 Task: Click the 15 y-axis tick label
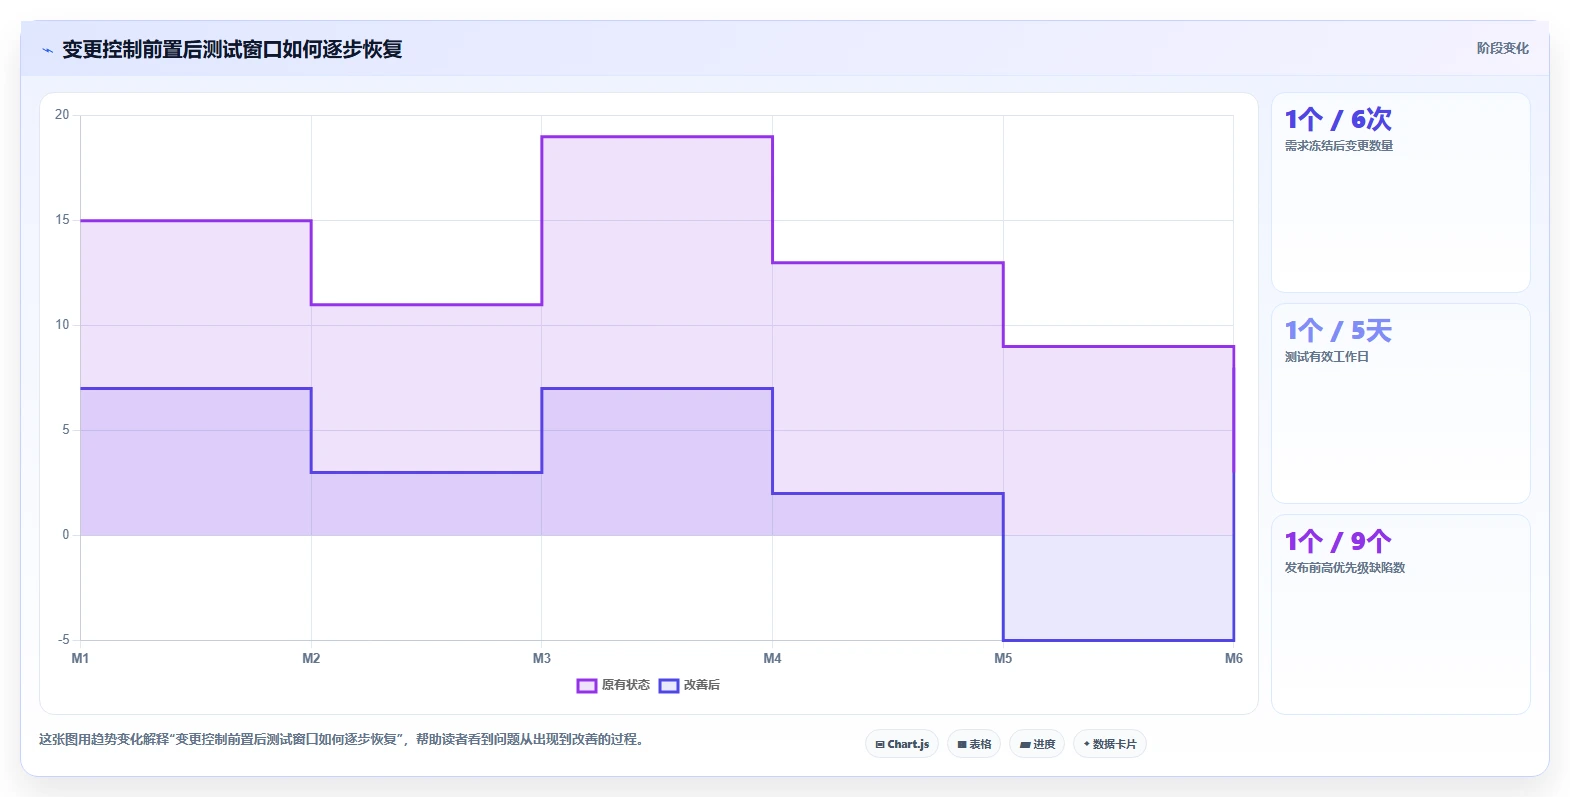pyautogui.click(x=62, y=220)
